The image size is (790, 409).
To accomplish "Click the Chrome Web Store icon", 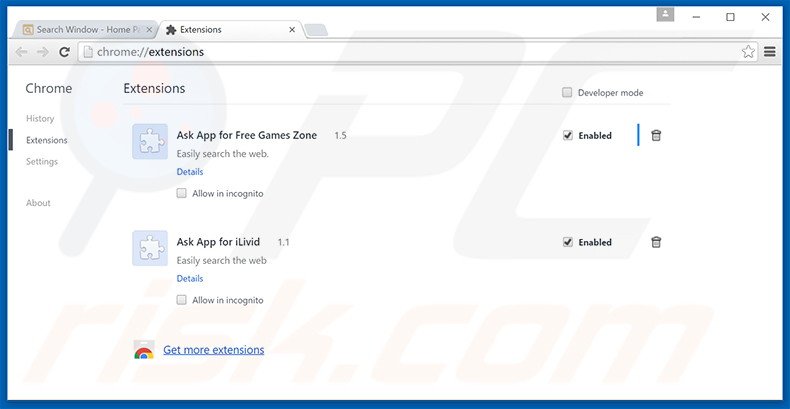I will pos(144,350).
